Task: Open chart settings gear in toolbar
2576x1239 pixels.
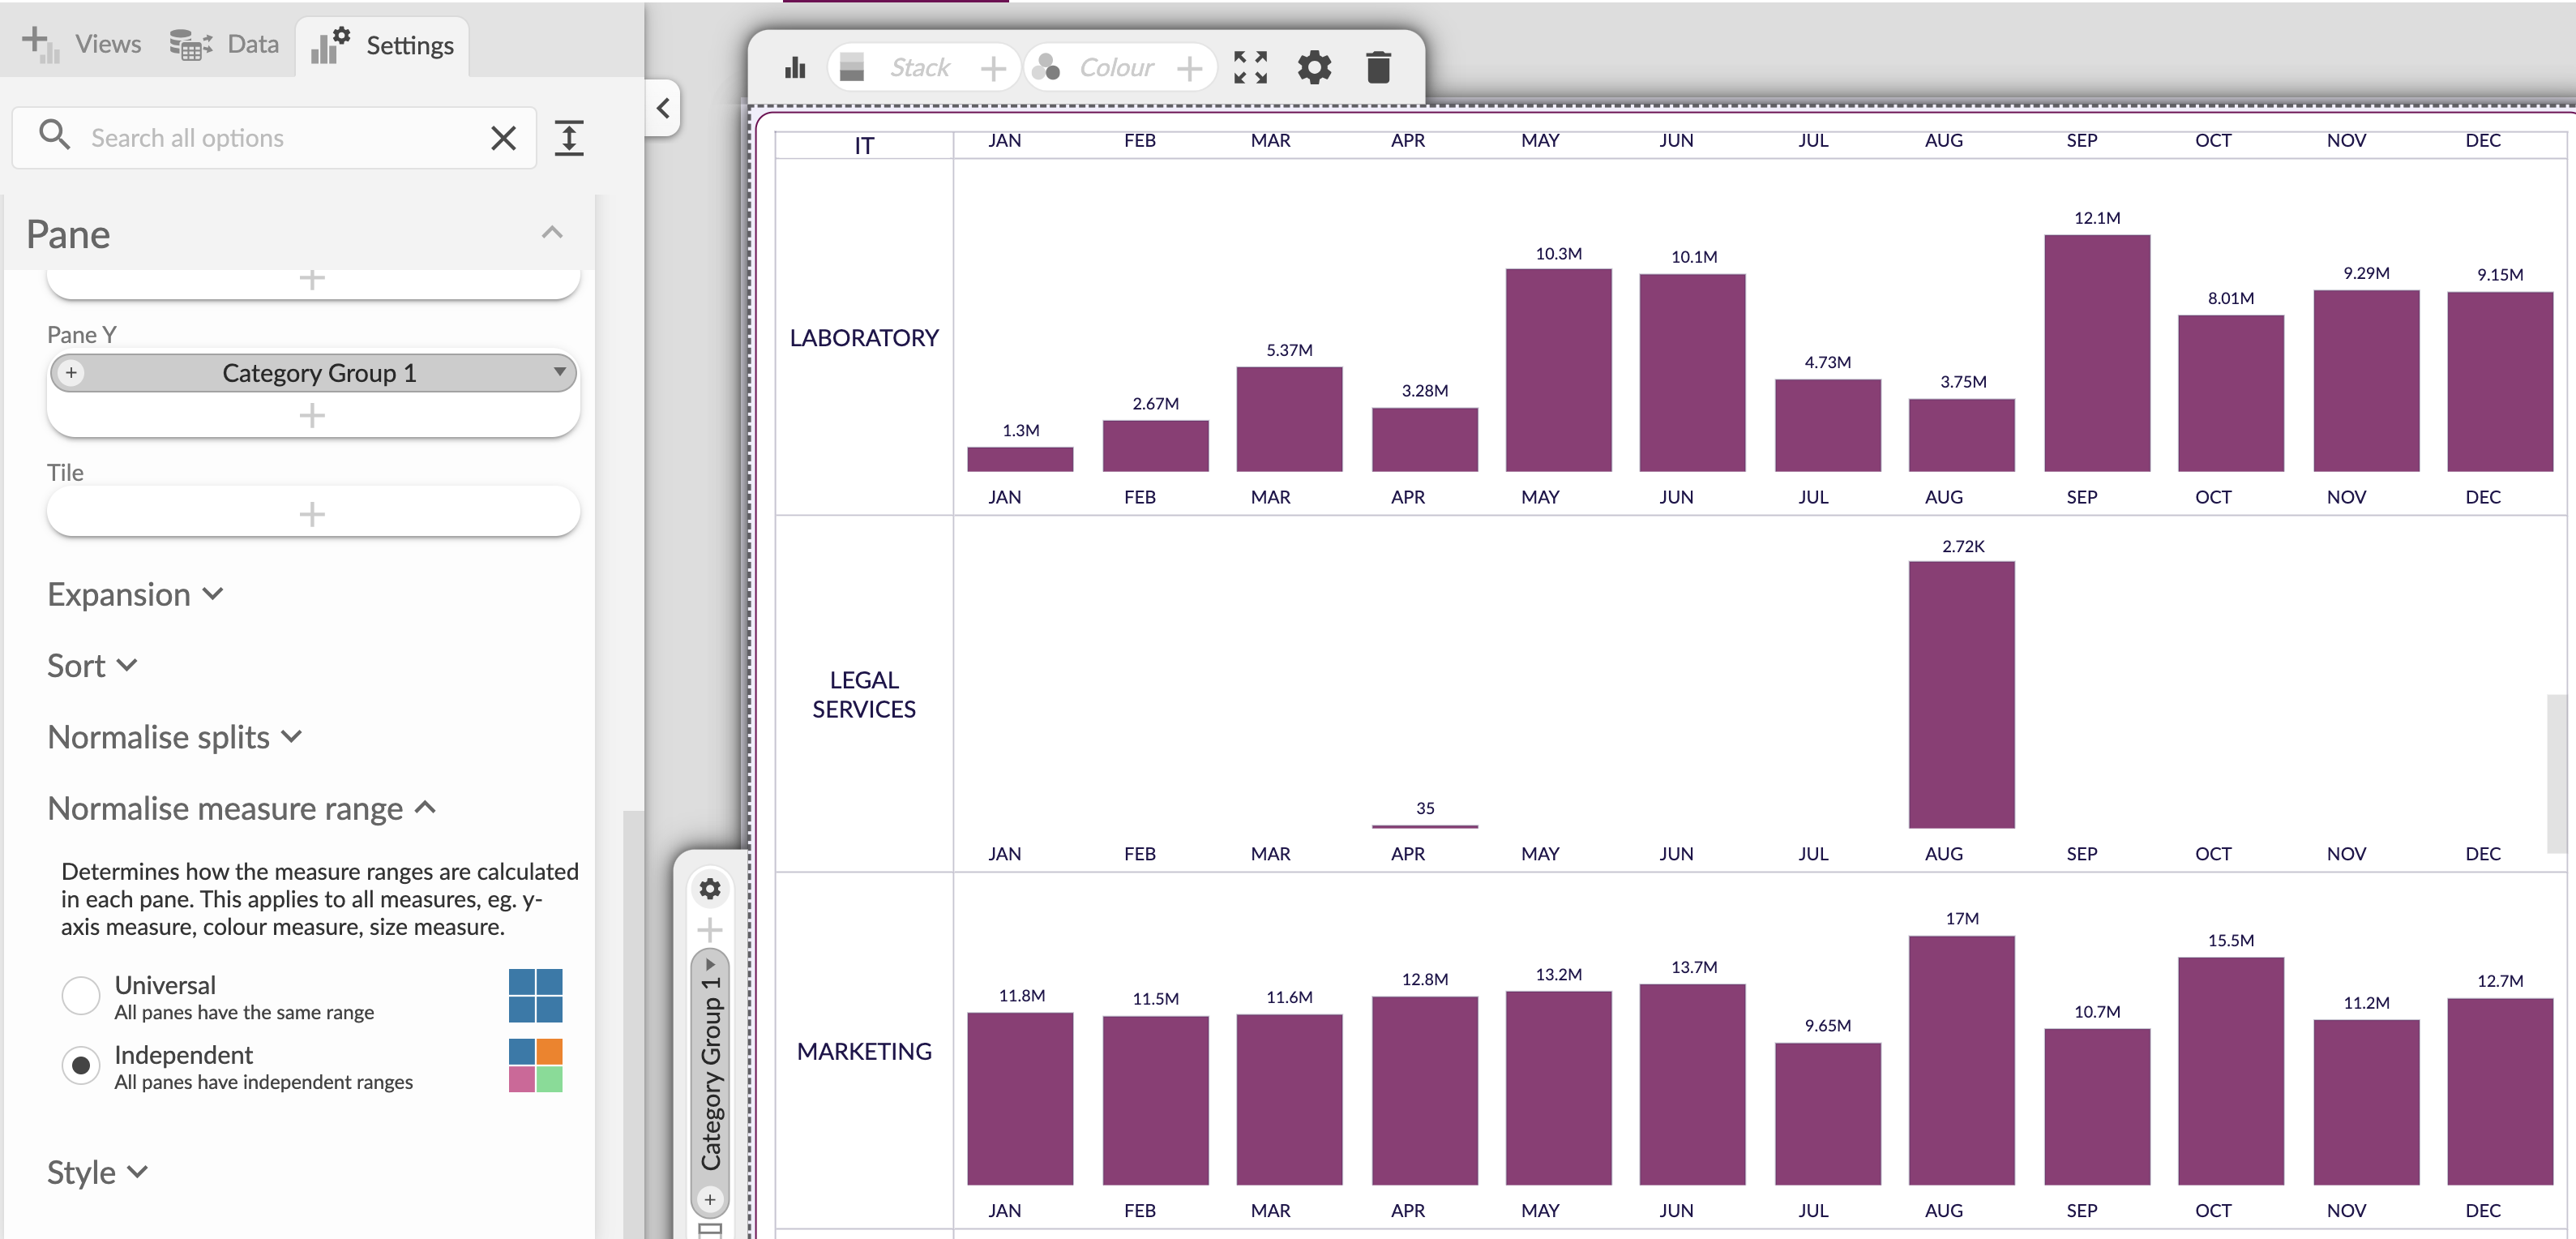Action: click(1314, 68)
